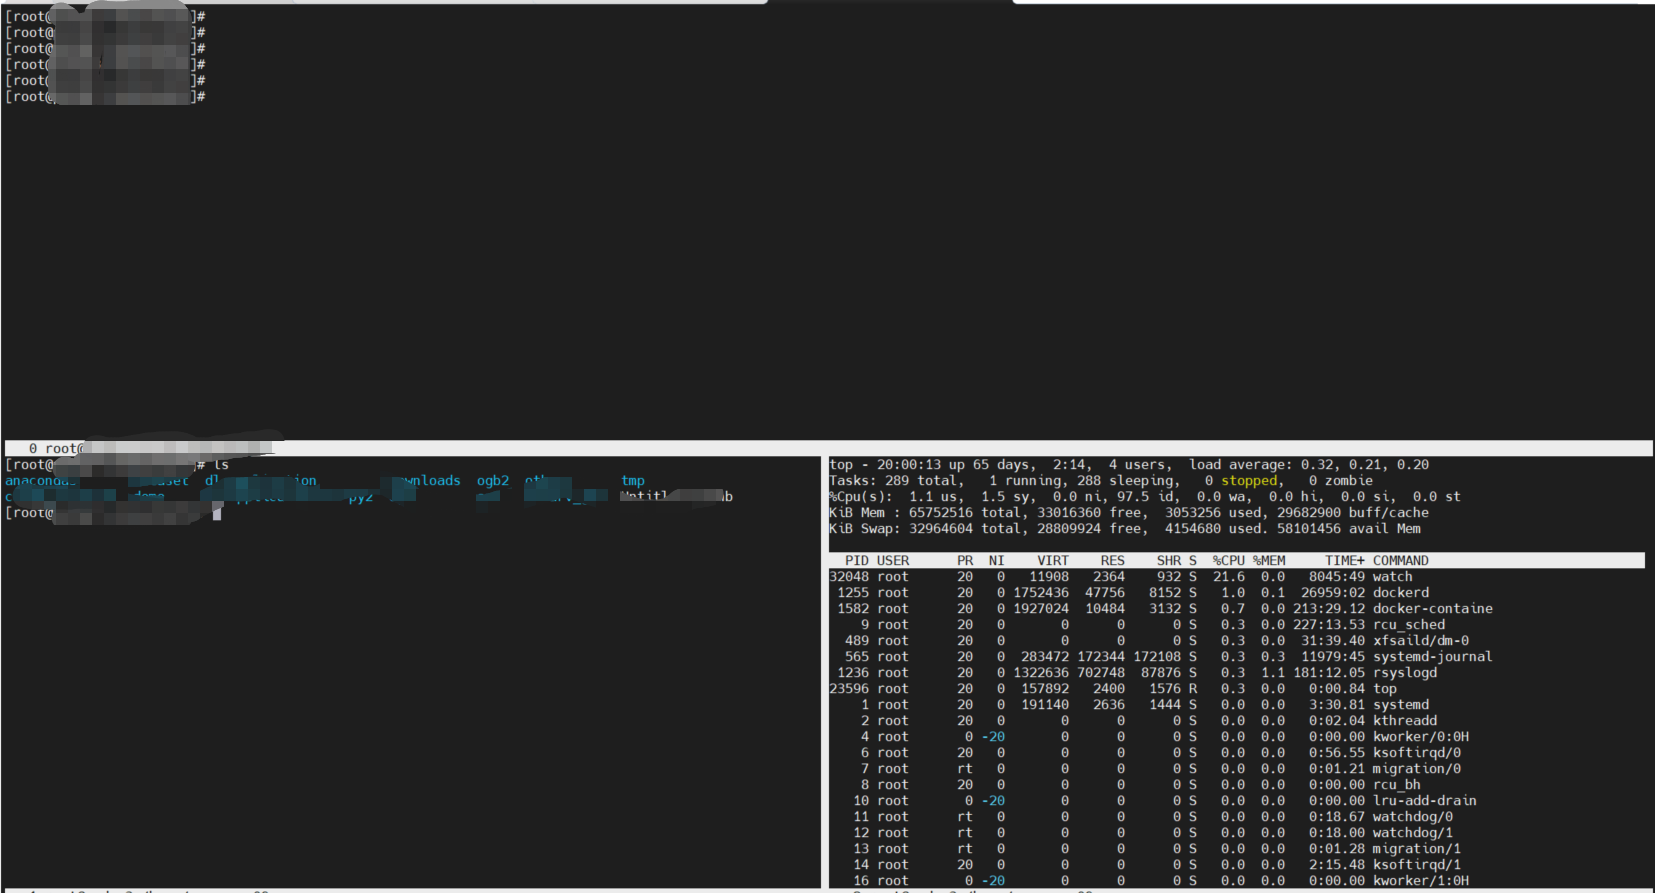This screenshot has width=1655, height=893.
Task: Click the migration/1 command entry
Action: [1417, 849]
